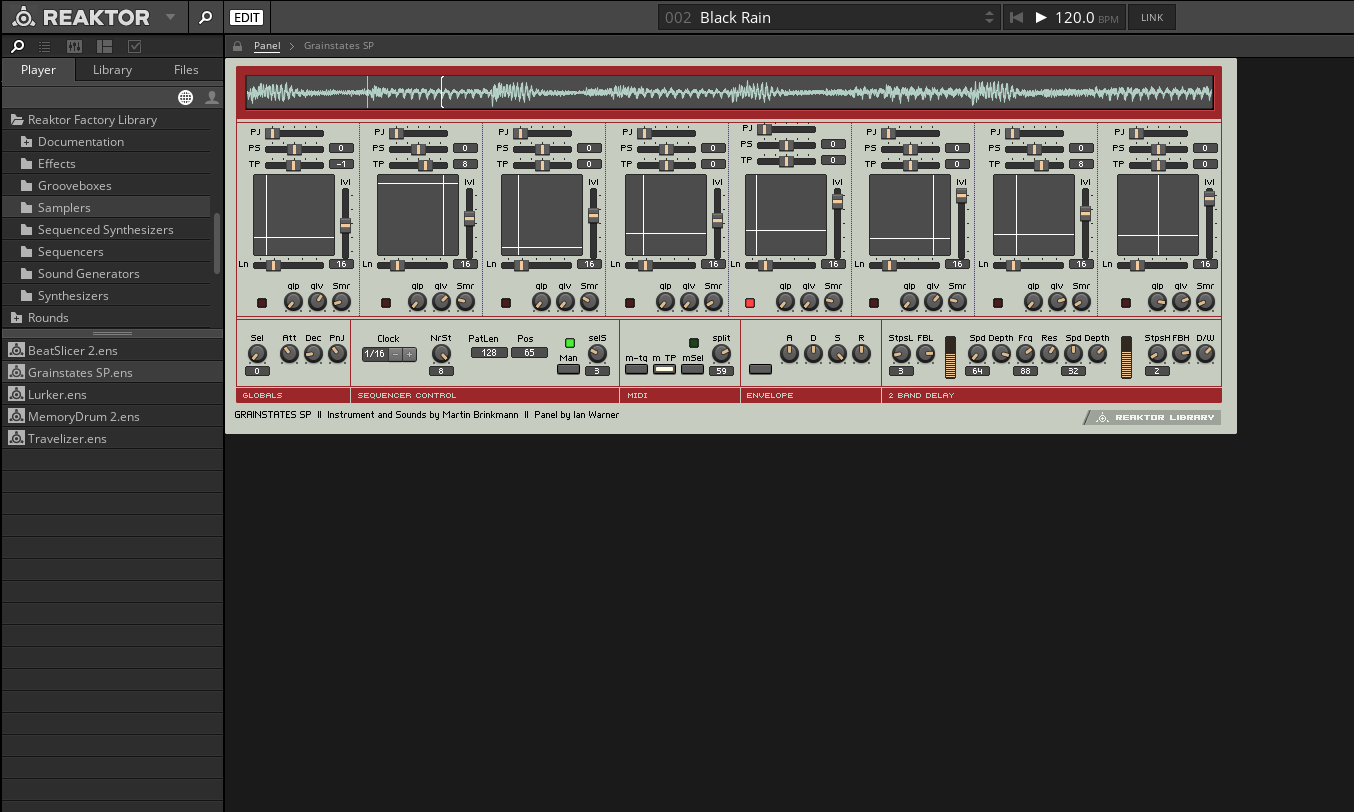This screenshot has height=812, width=1354.
Task: Toggle first state's dark red LED
Action: (x=262, y=303)
